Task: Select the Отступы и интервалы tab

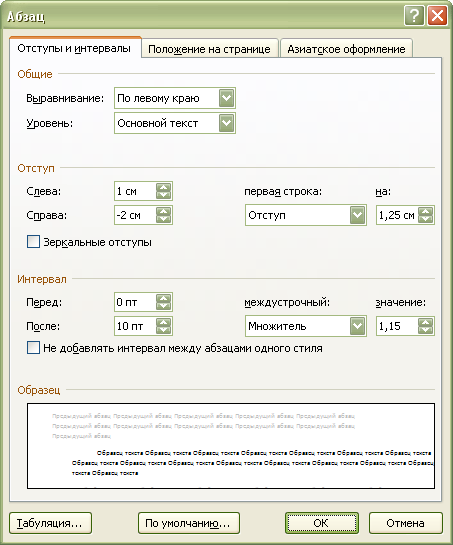Action: (75, 48)
